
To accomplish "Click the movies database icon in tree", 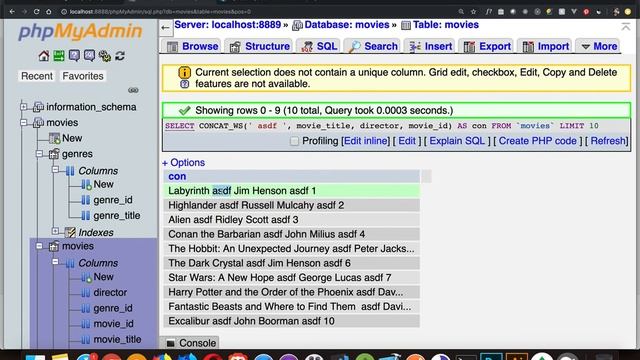I will pyautogui.click(x=38, y=122).
